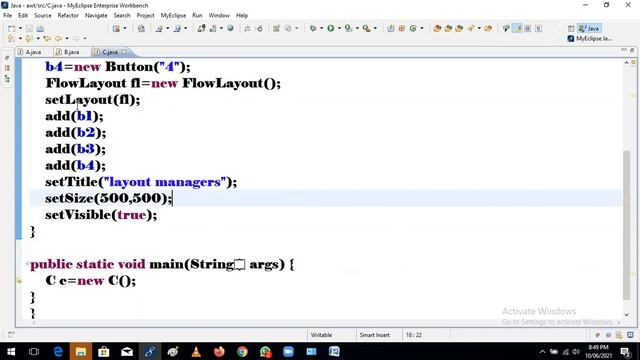Click the New Java Package icon
Image resolution: width=640 pixels, height=360 pixels.
pyautogui.click(x=402, y=28)
